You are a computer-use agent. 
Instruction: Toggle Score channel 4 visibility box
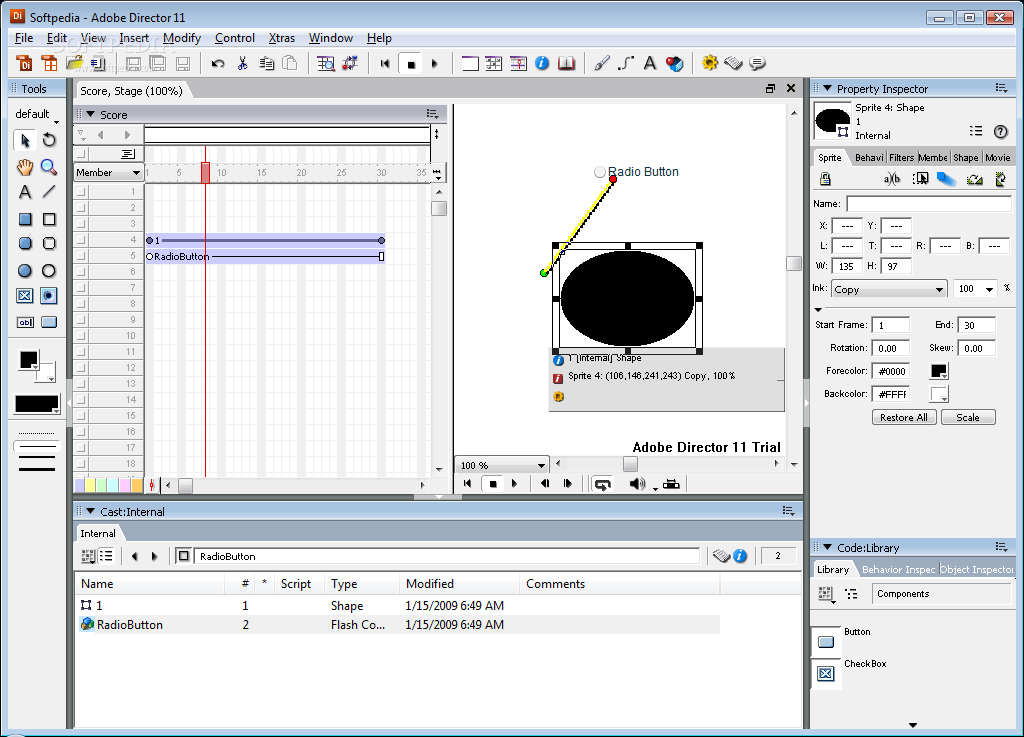tap(81, 240)
